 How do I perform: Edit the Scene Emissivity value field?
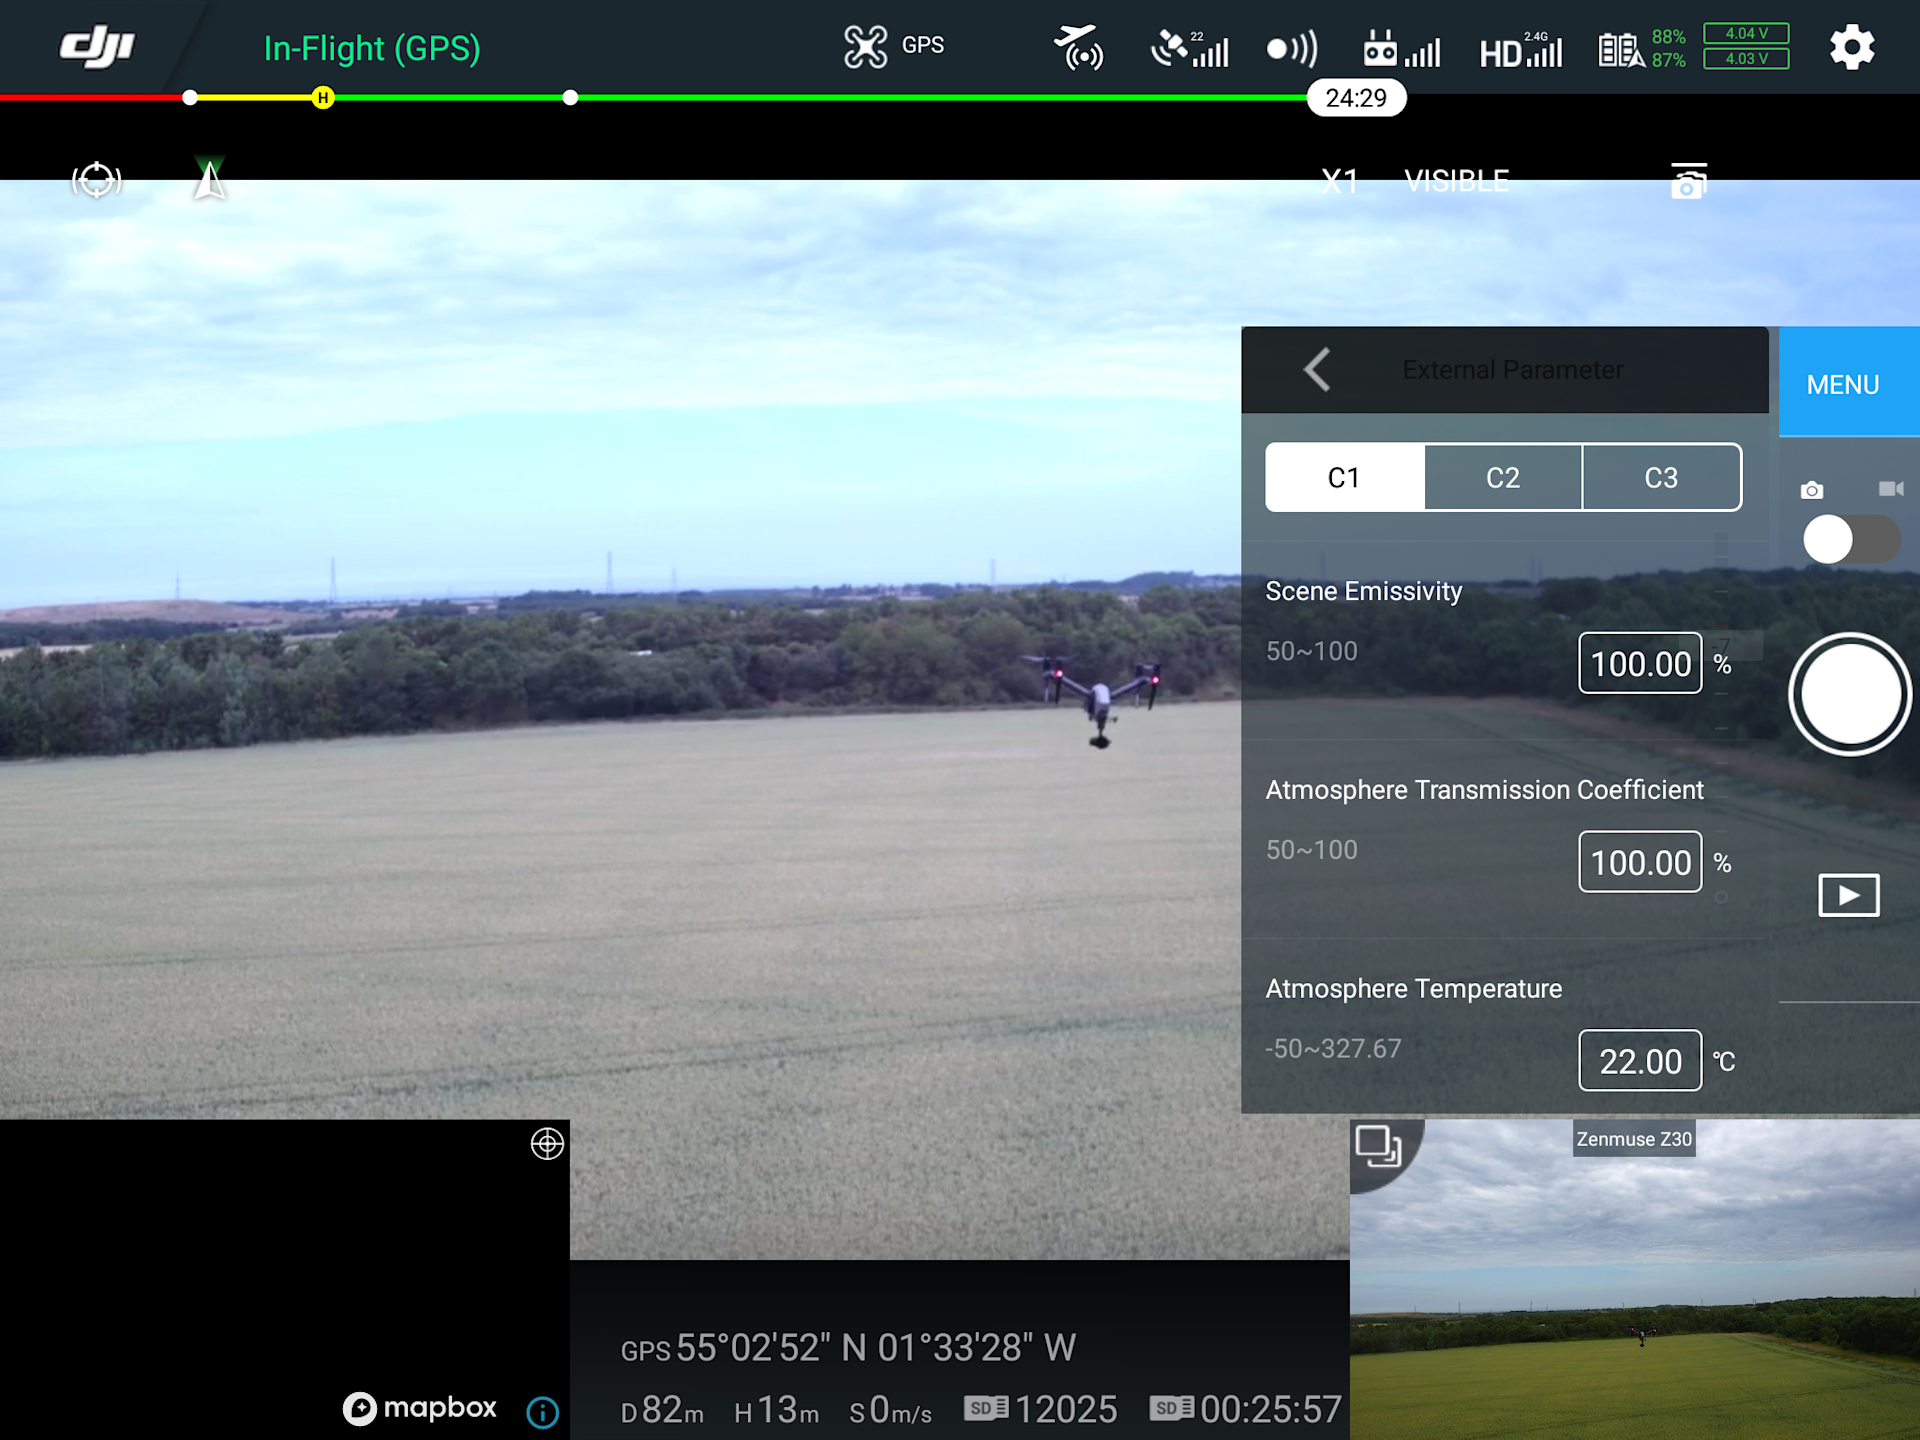click(1639, 664)
